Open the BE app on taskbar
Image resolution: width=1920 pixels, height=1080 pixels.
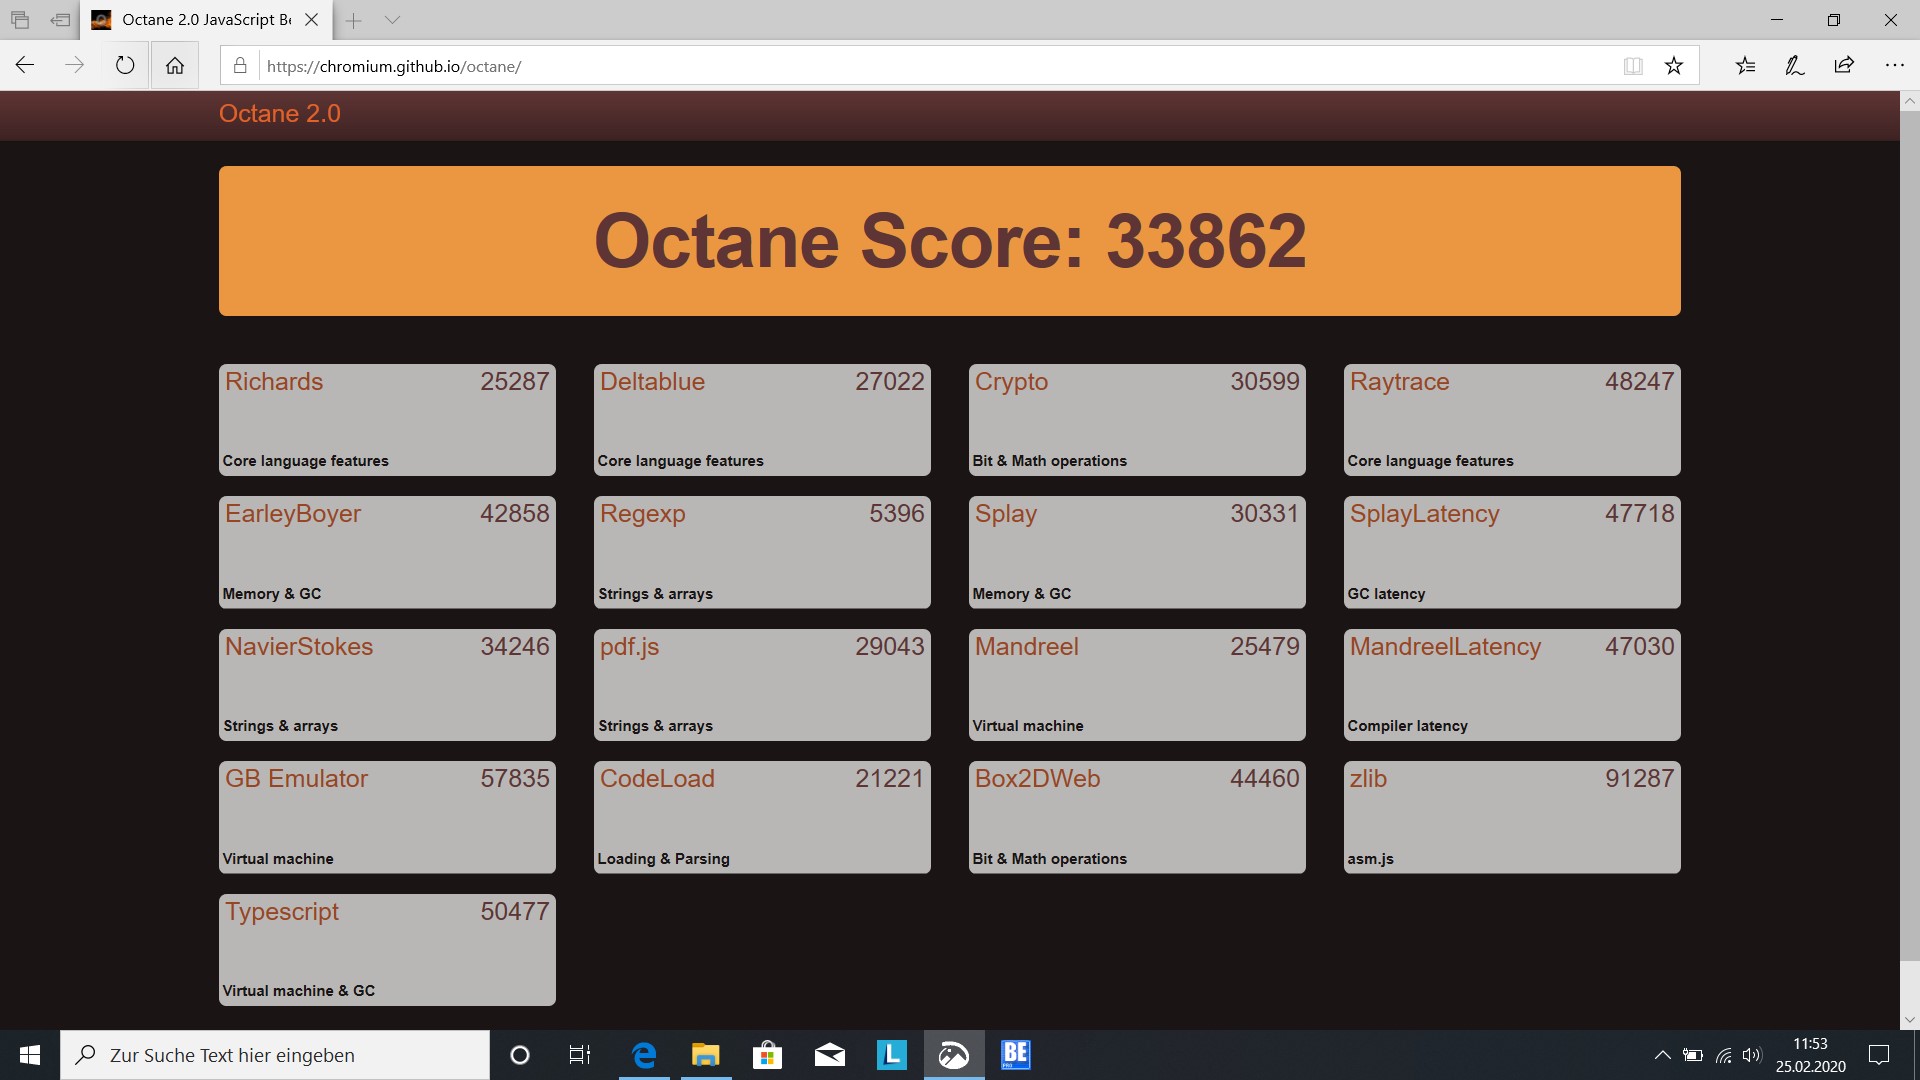pyautogui.click(x=1016, y=1055)
